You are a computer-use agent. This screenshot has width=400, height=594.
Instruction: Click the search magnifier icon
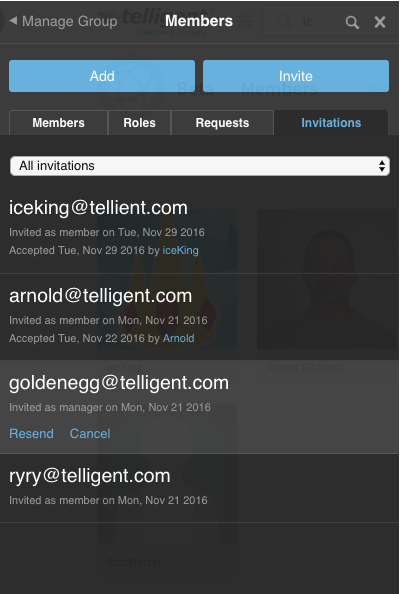352,22
